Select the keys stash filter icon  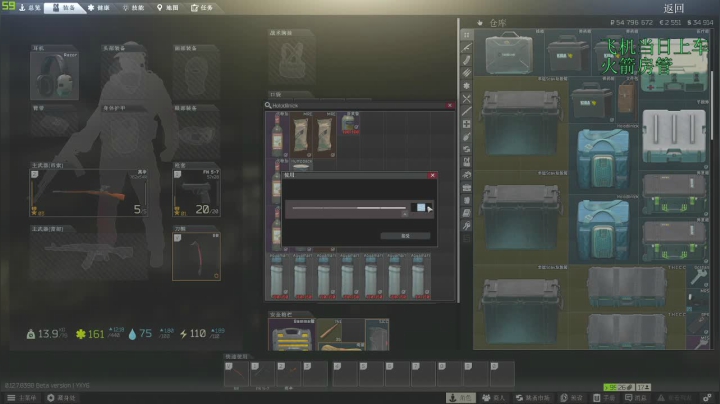pos(467,225)
